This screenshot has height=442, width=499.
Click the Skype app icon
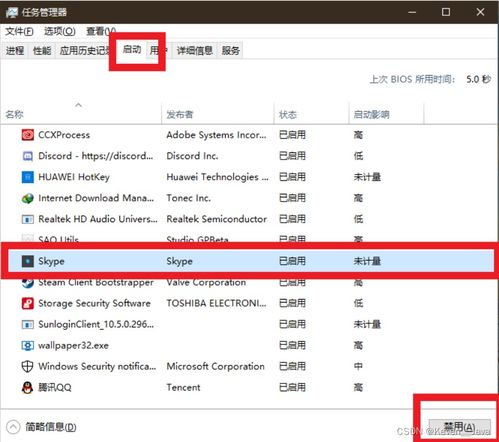click(28, 261)
